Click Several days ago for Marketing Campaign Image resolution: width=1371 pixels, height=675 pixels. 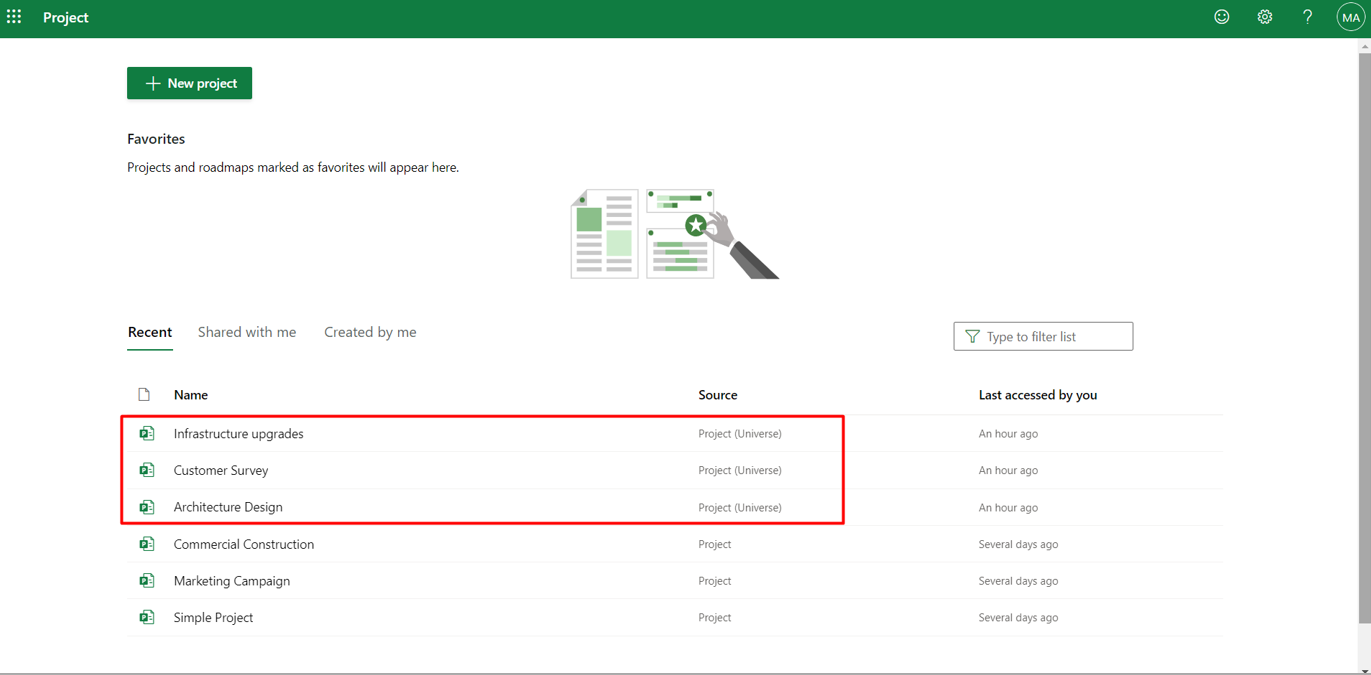tap(1018, 580)
